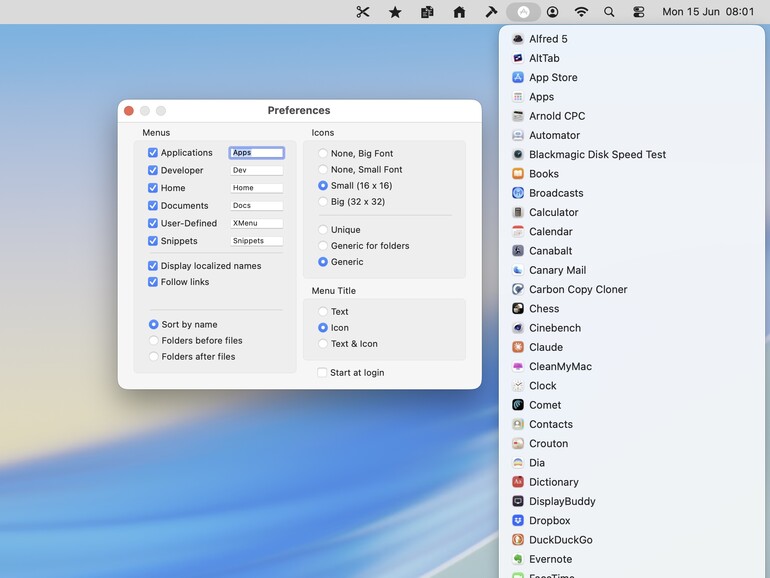
Task: Select Text menu title option
Action: tap(323, 311)
